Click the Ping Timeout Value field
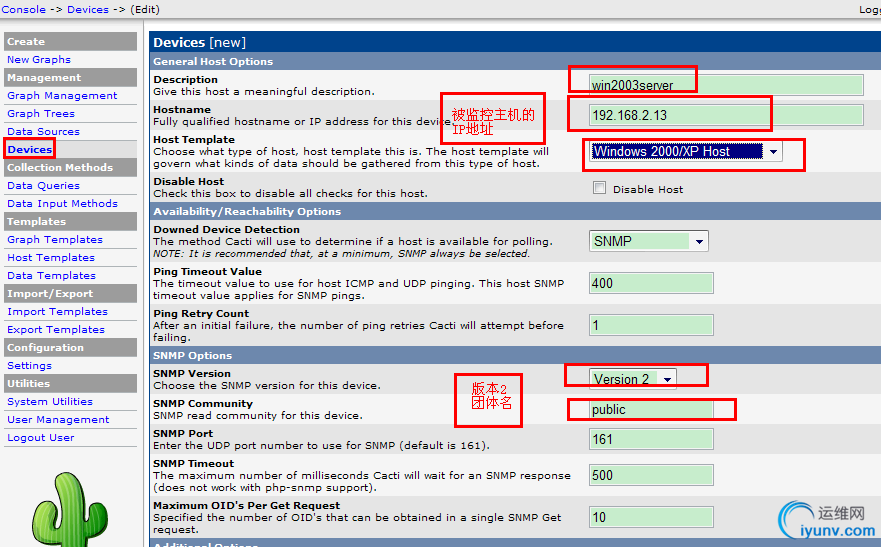This screenshot has height=547, width=881. coord(651,283)
